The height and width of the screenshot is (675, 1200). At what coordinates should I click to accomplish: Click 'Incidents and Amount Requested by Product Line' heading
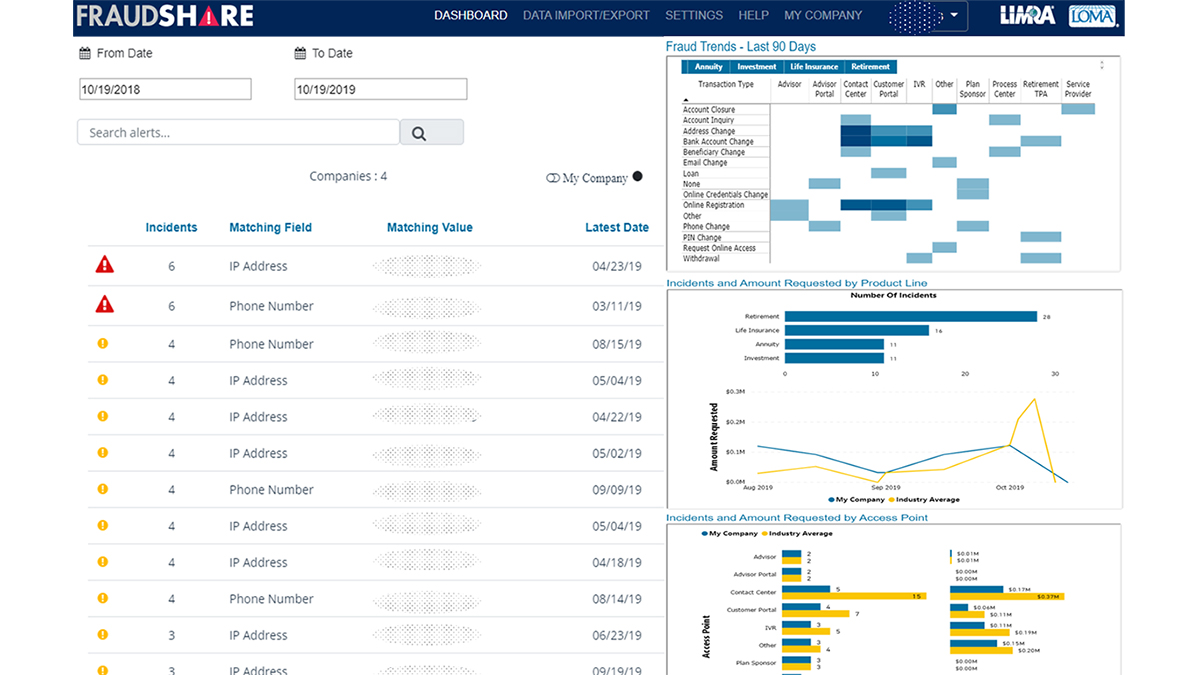click(x=797, y=283)
